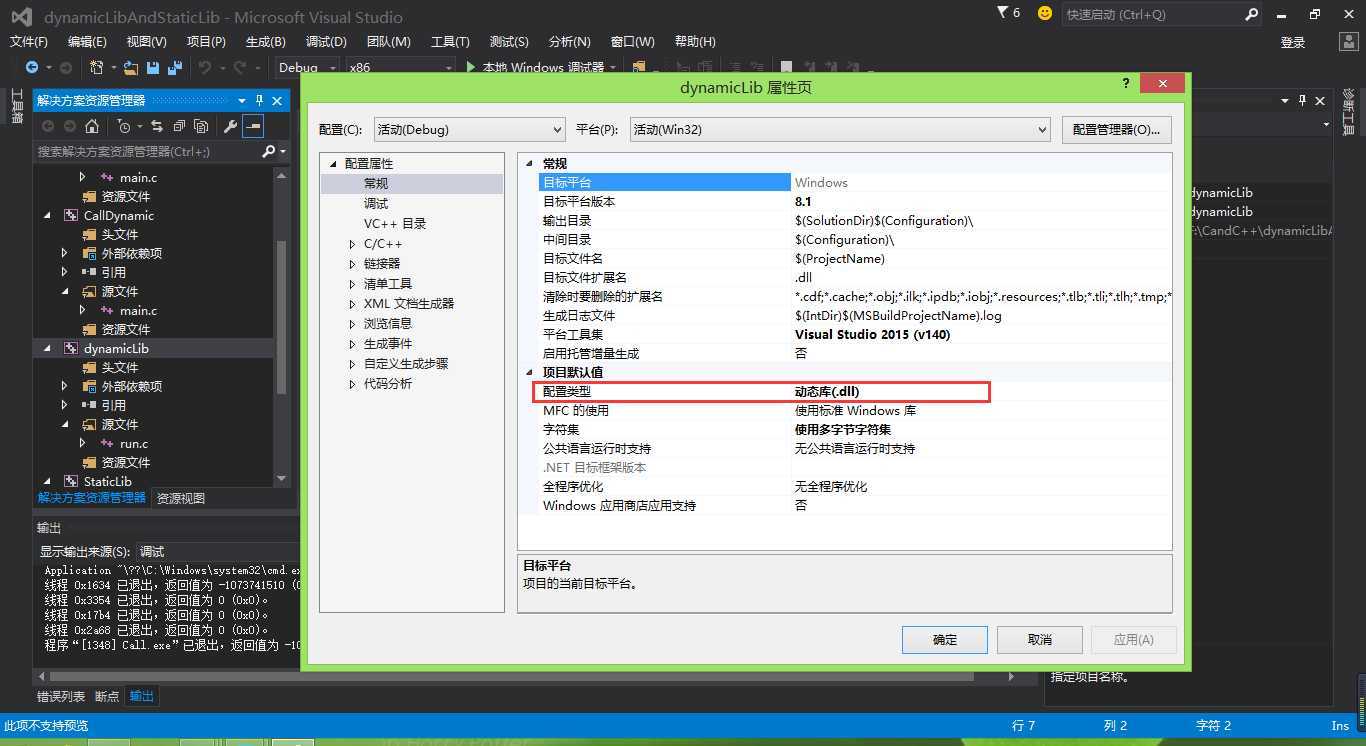
Task: Toggle Show All Files in Solution Explorer
Action: tap(201, 126)
